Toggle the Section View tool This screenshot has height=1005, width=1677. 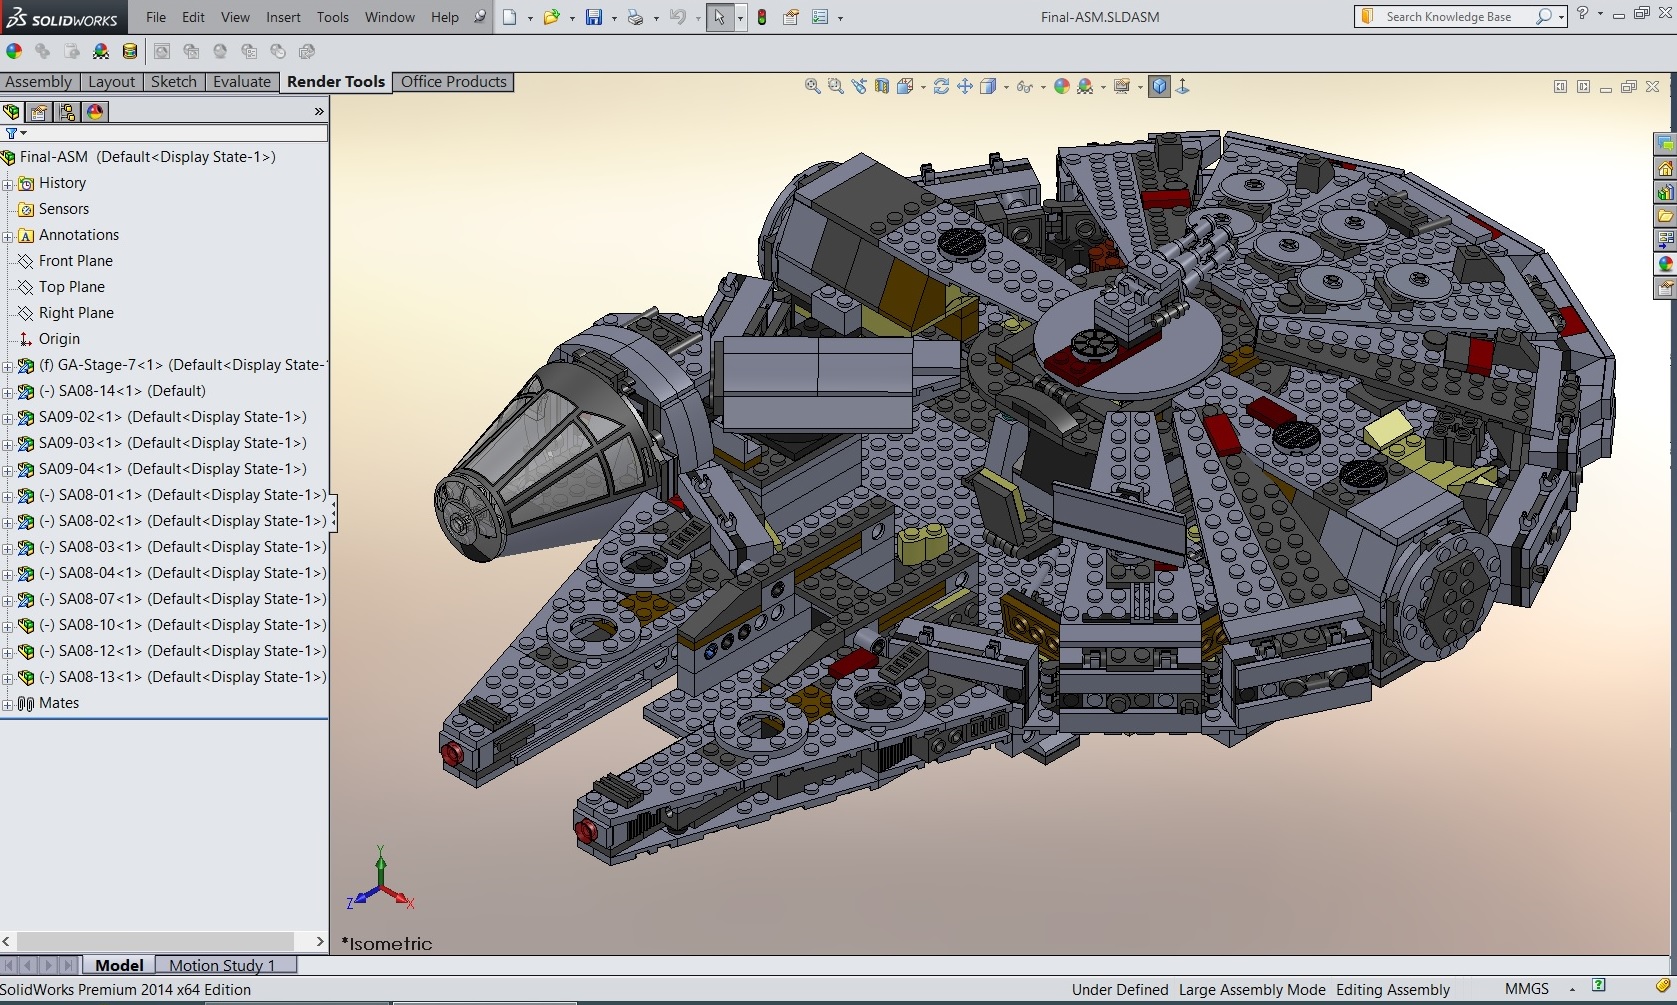coord(882,87)
